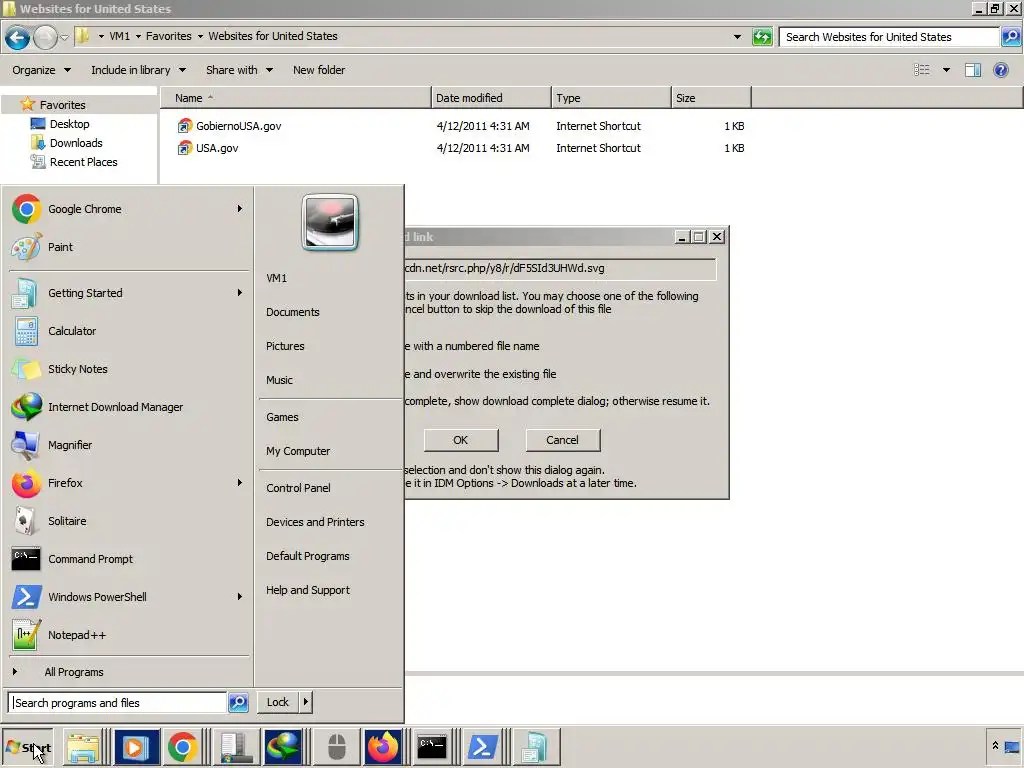The width and height of the screenshot is (1024, 768).
Task: Click the user account picture in Start menu
Action: click(330, 223)
